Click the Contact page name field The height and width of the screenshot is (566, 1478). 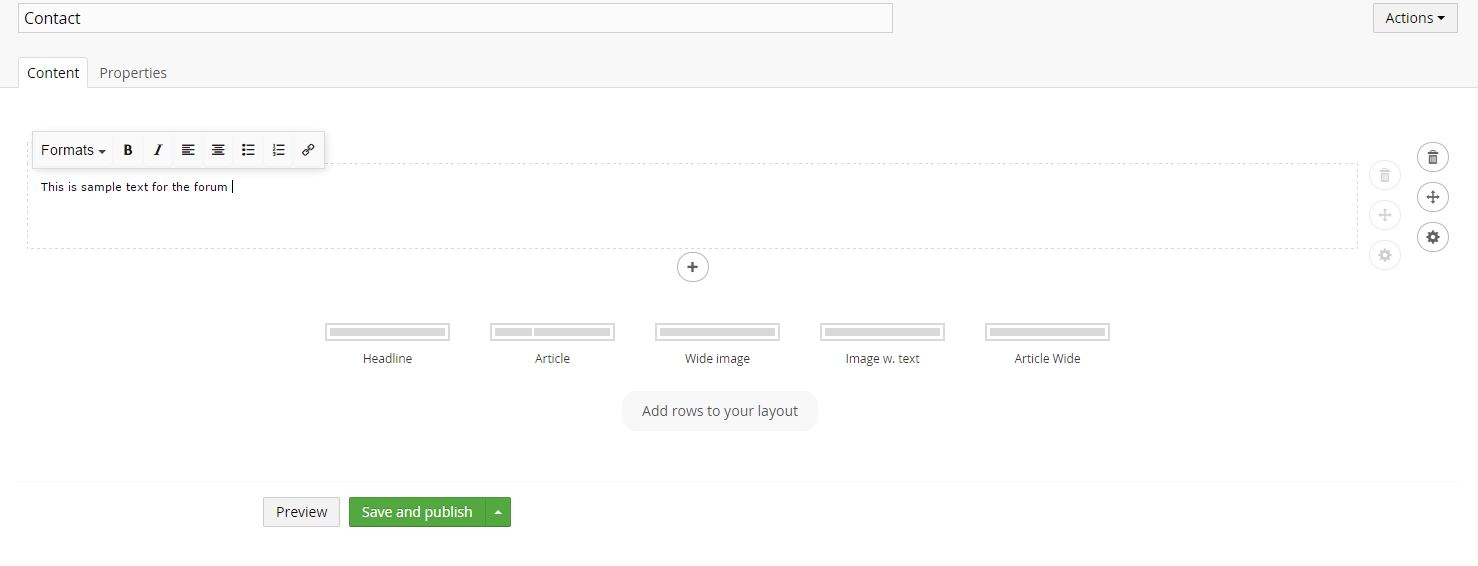(455, 18)
